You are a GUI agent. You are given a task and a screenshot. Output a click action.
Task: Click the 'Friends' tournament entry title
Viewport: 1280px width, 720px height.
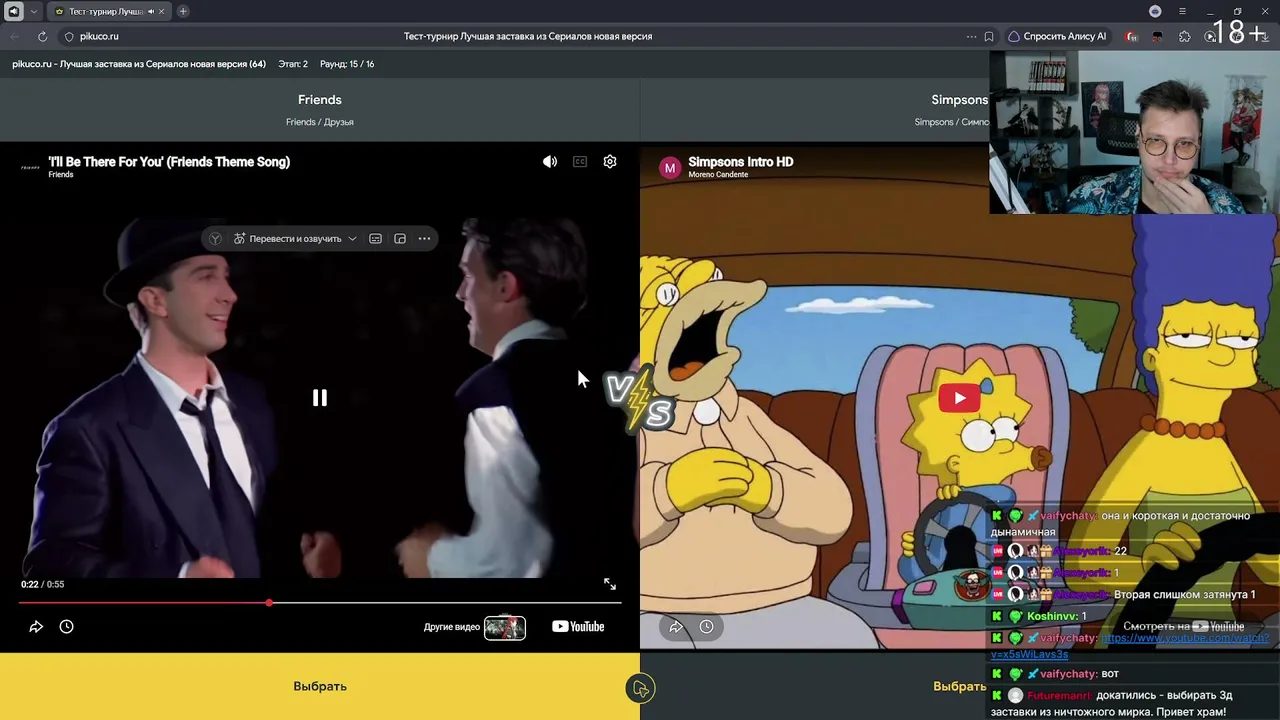[320, 100]
